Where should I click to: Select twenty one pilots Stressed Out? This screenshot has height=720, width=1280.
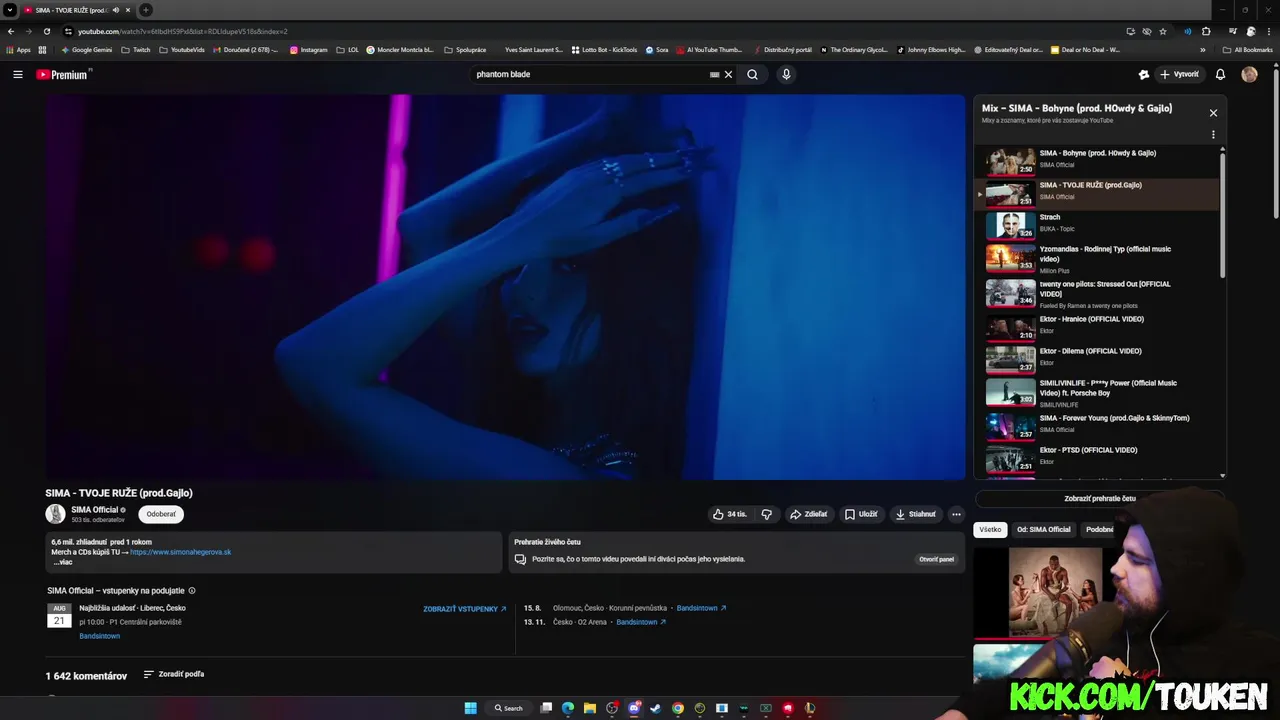coord(1097,293)
